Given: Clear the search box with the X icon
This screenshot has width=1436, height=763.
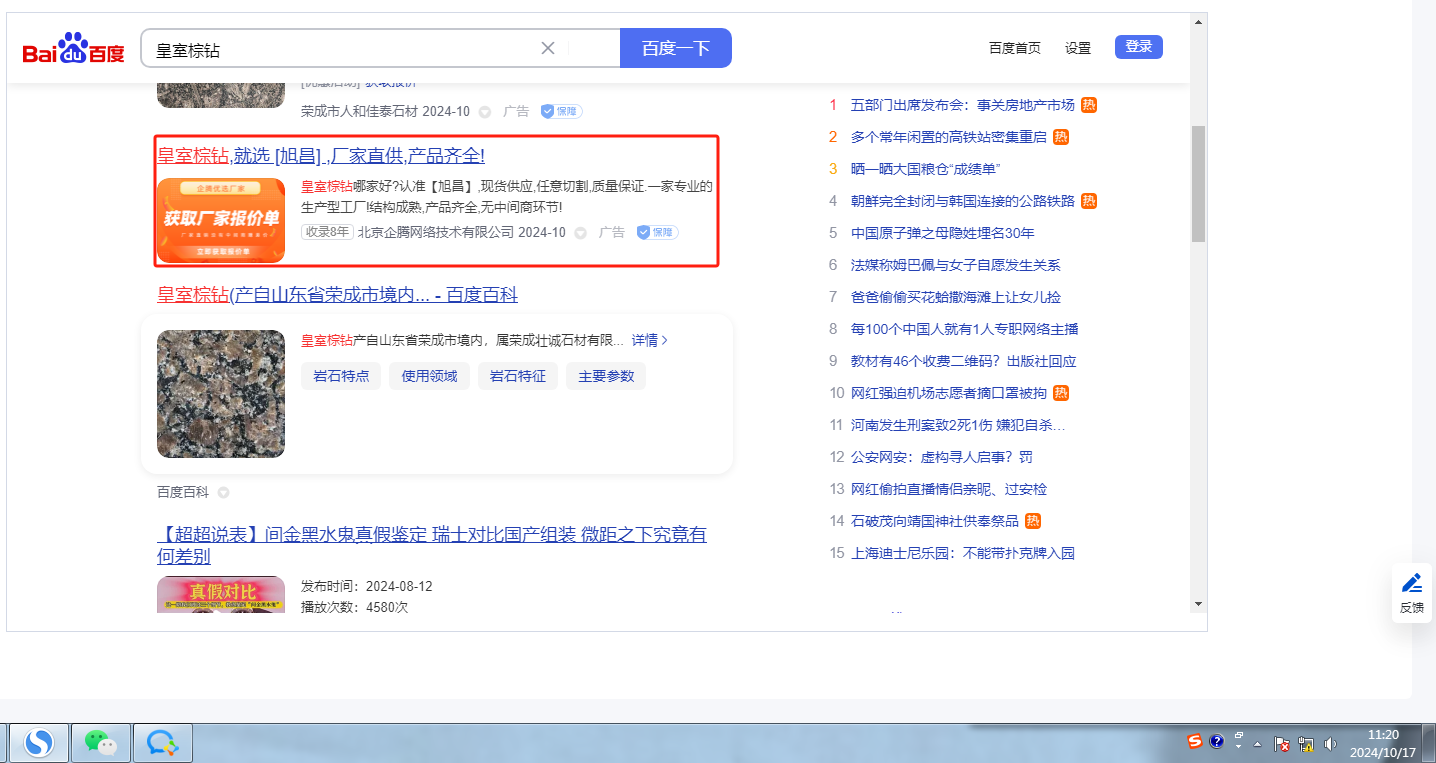Looking at the screenshot, I should click(x=548, y=48).
